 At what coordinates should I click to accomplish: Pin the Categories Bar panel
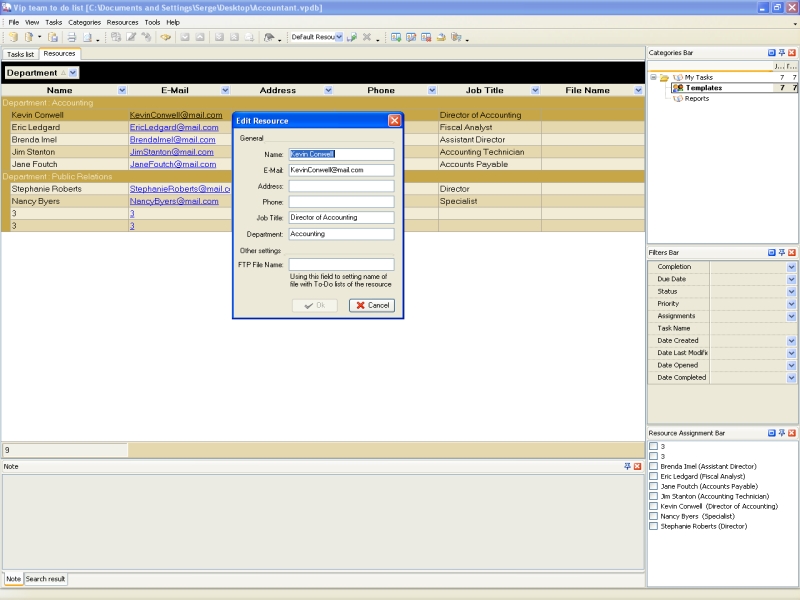(782, 53)
